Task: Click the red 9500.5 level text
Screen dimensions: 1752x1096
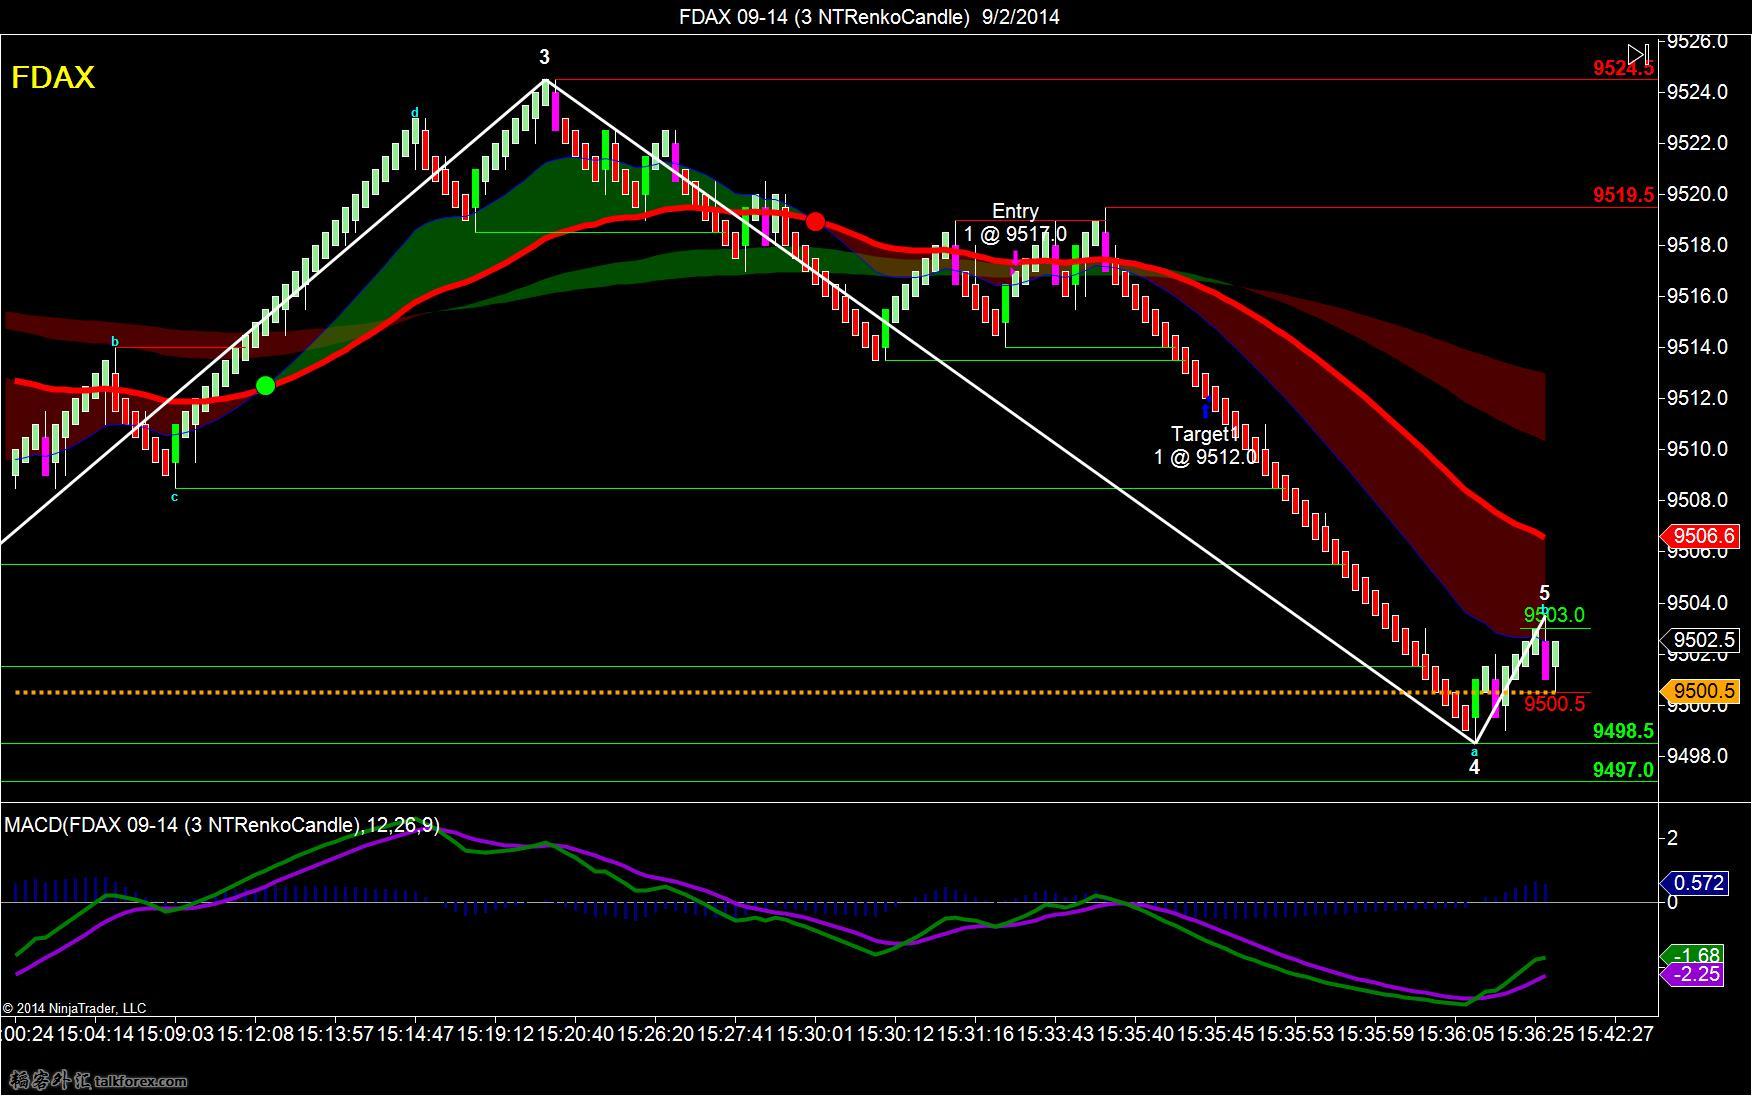Action: (1554, 704)
